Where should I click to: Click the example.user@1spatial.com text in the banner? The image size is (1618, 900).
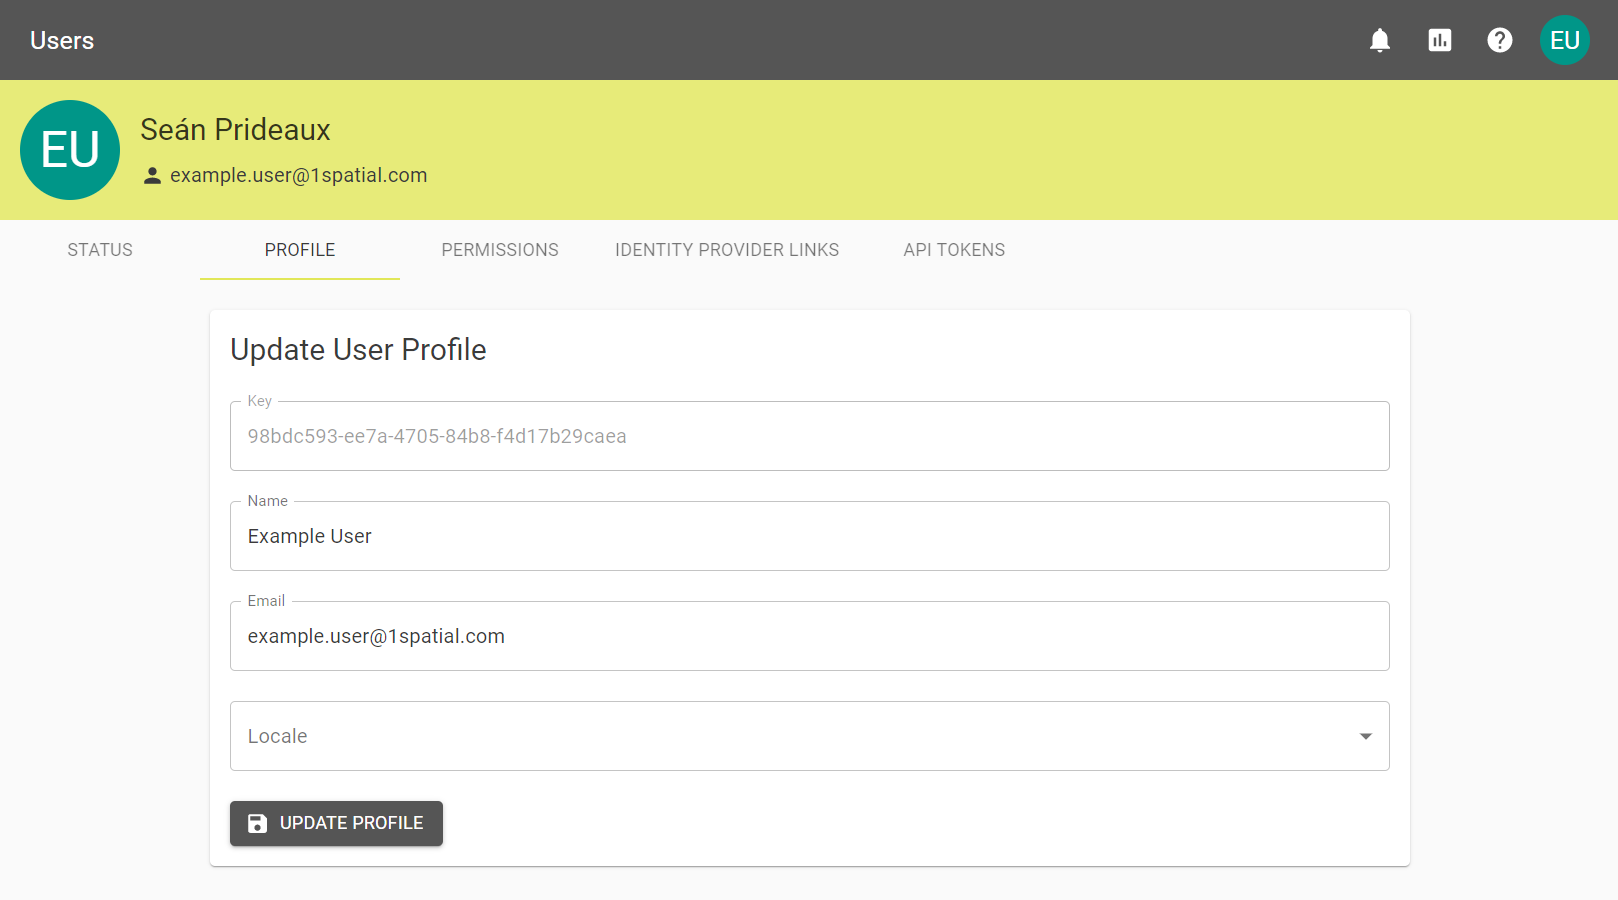(x=298, y=176)
